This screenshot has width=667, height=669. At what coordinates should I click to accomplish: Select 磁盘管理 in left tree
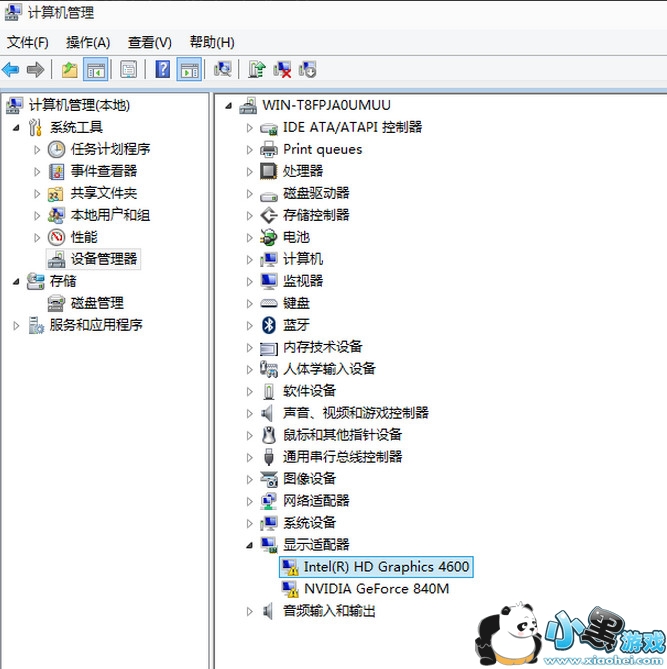coord(97,303)
